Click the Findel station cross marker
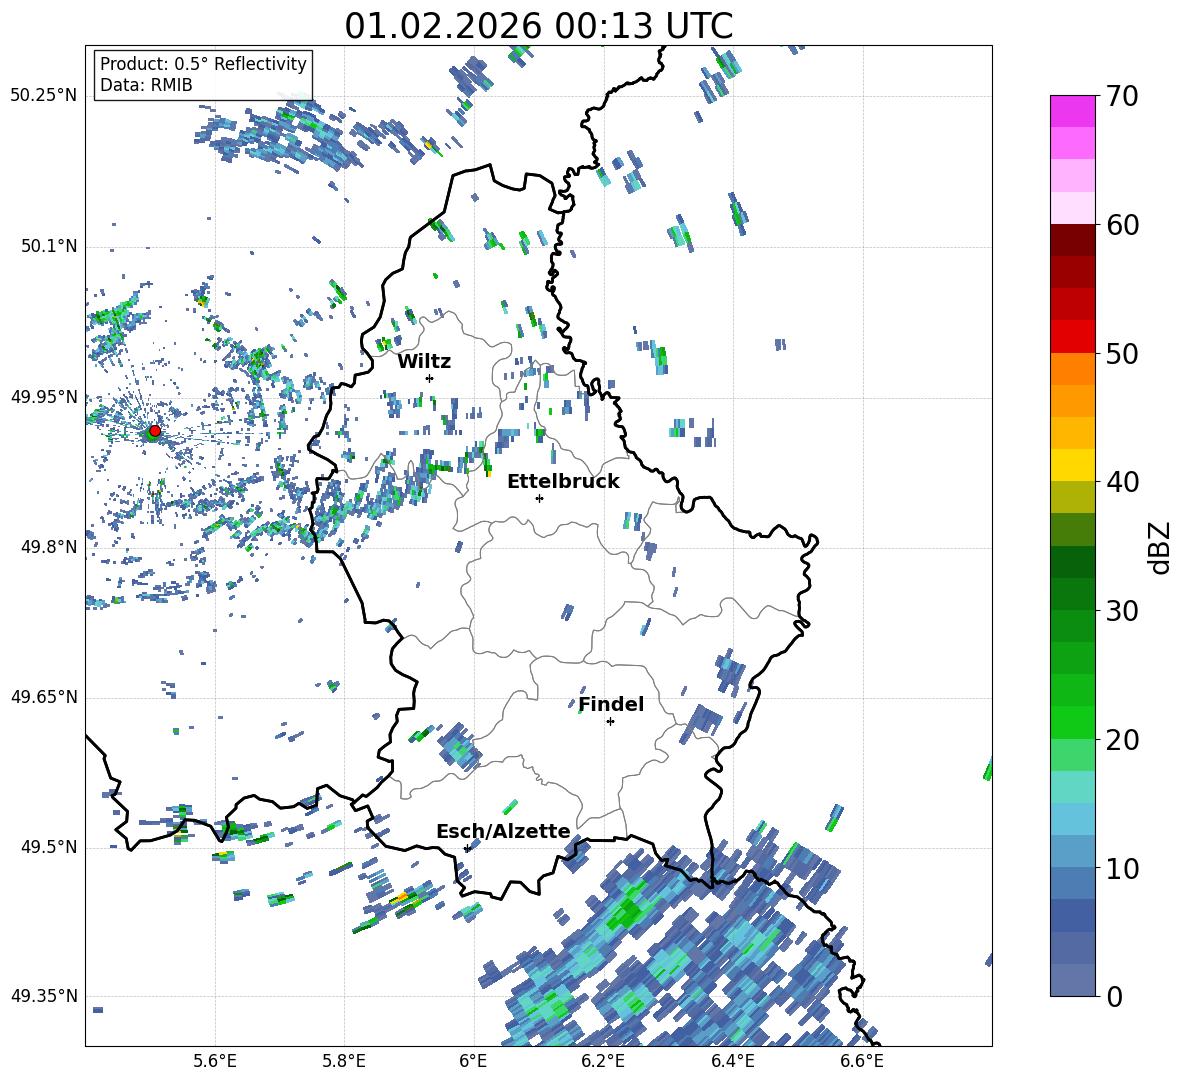This screenshot has height=1081, width=1184. pyautogui.click(x=610, y=721)
